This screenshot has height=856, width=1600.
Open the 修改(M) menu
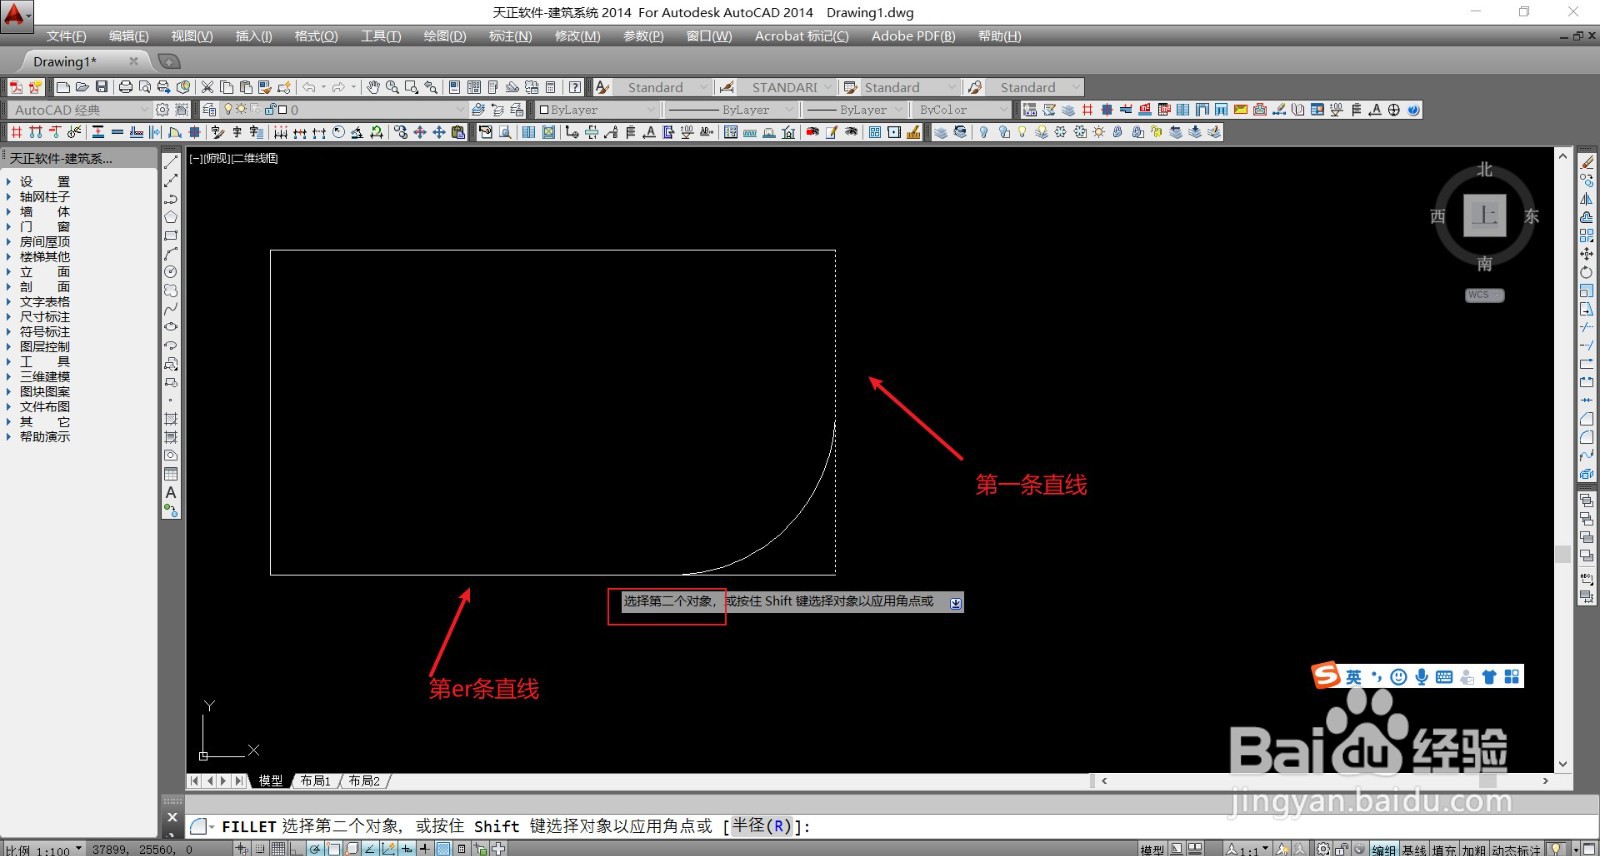(578, 36)
